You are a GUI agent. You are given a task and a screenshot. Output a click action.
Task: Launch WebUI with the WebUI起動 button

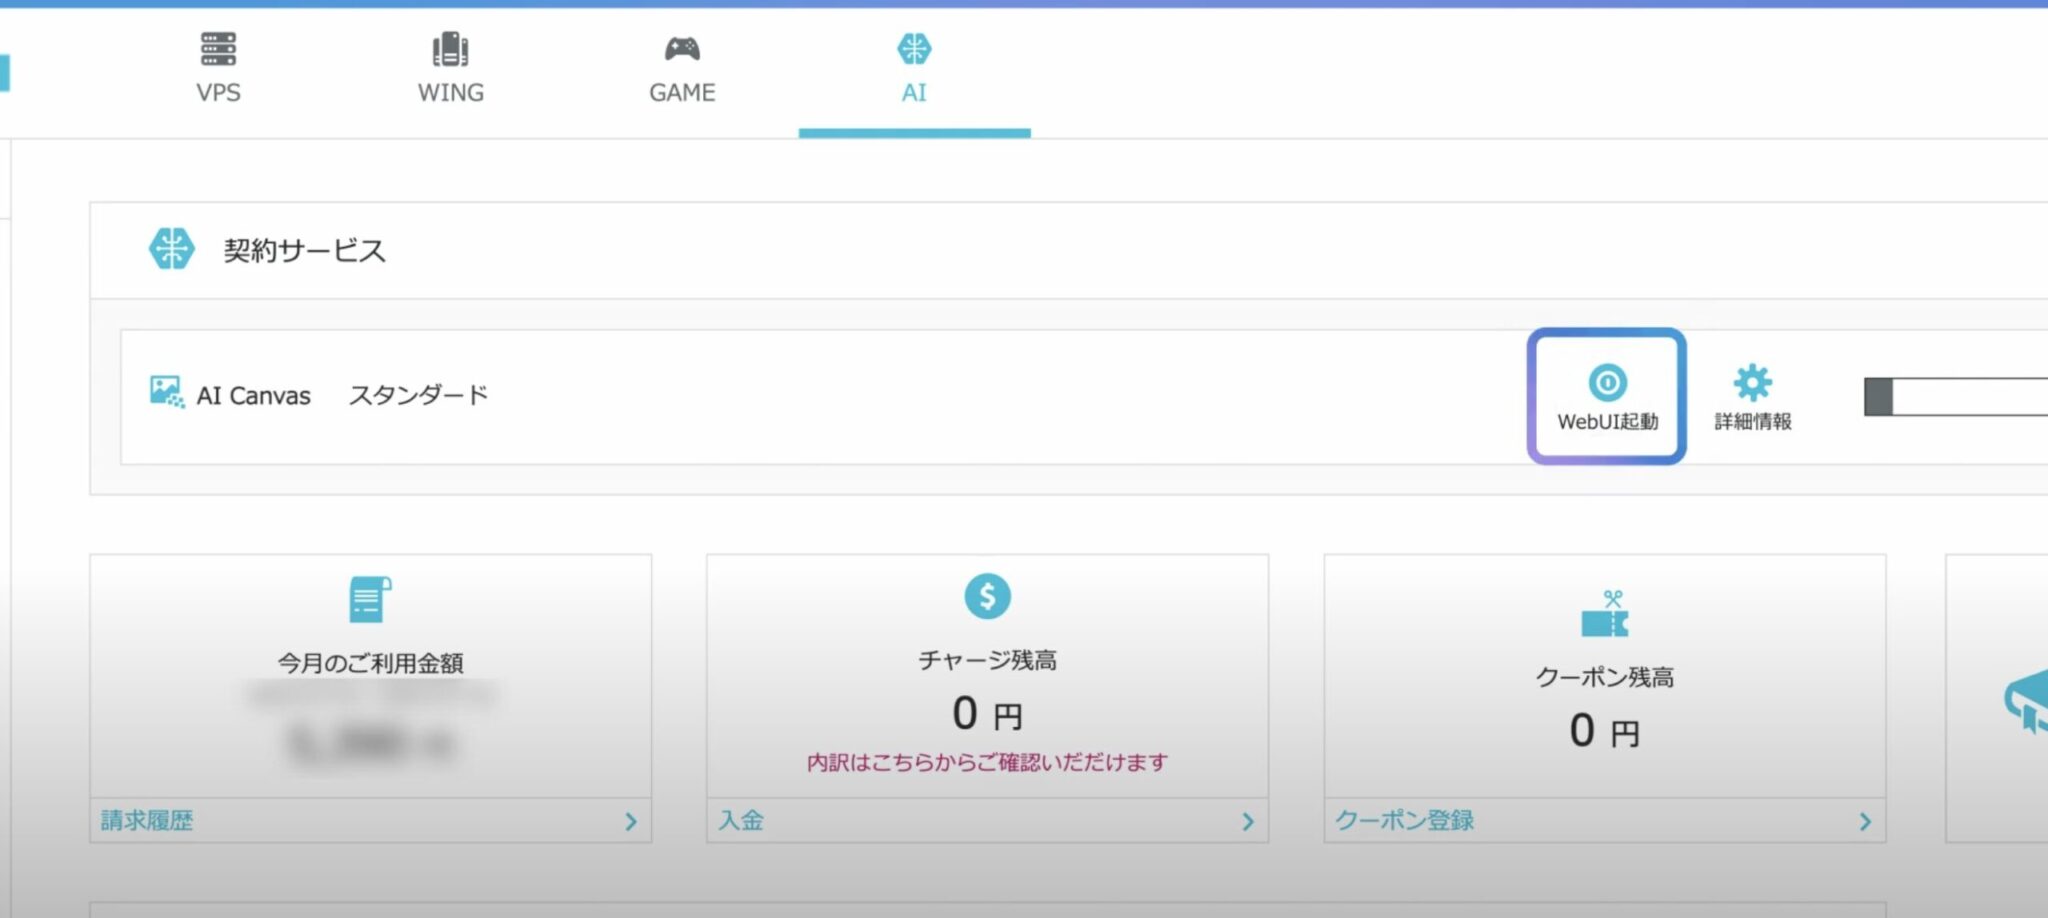click(1606, 396)
